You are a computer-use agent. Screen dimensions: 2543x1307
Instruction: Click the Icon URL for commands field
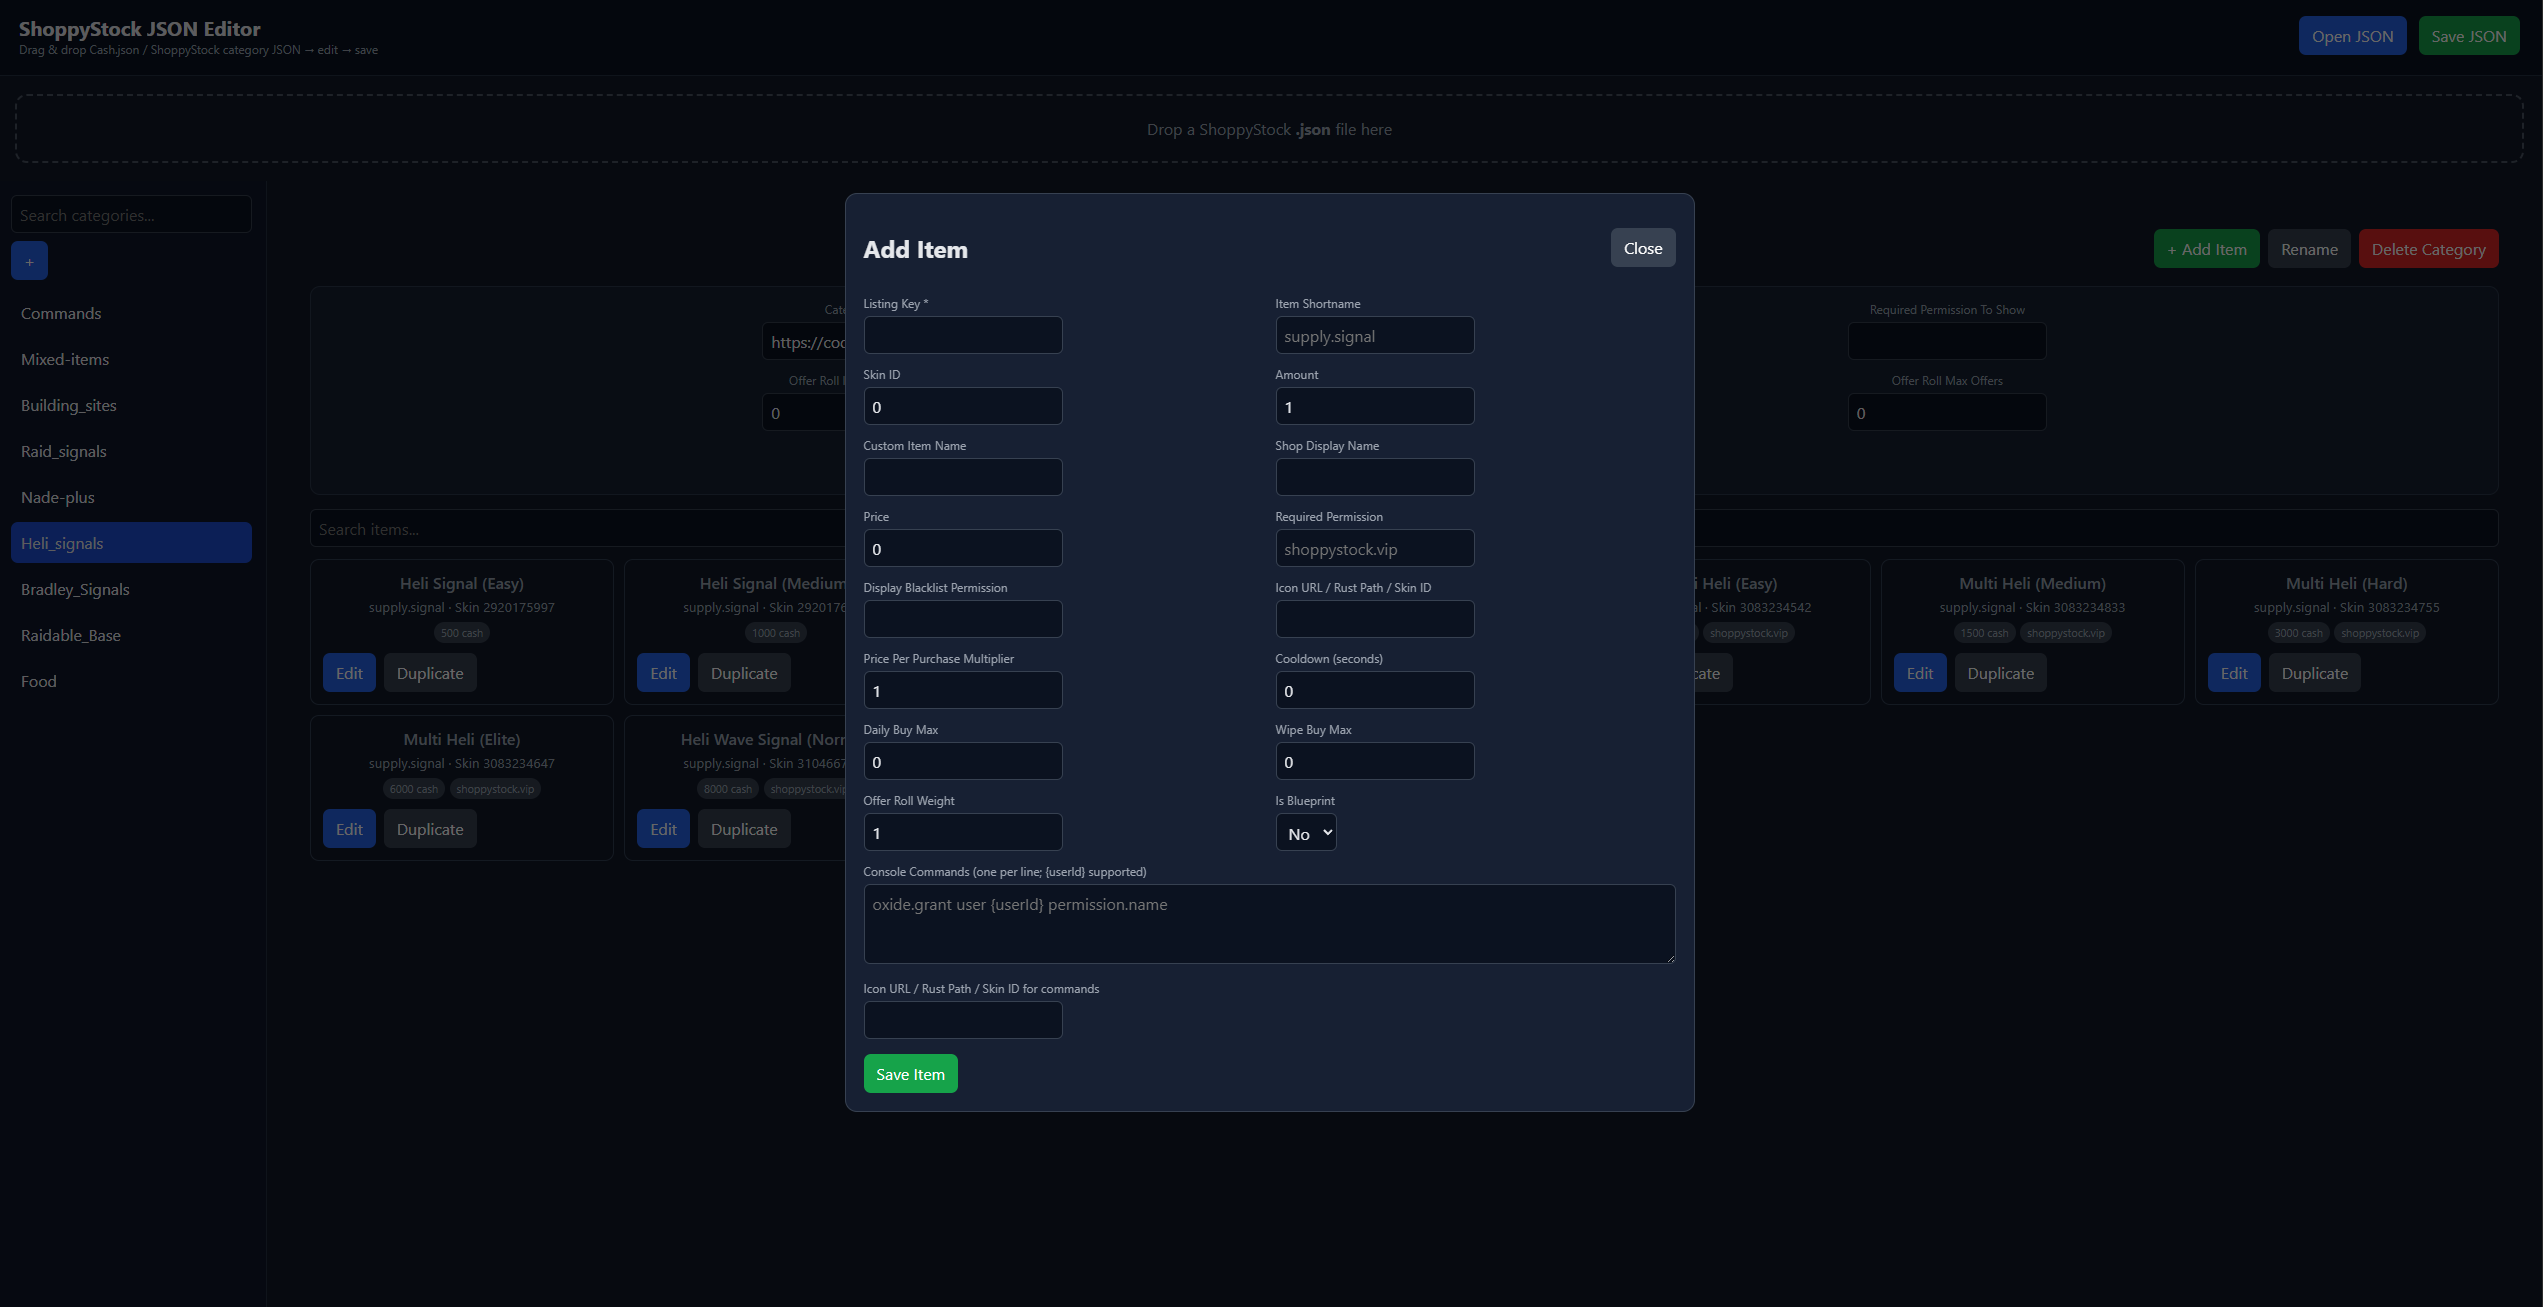(963, 1020)
